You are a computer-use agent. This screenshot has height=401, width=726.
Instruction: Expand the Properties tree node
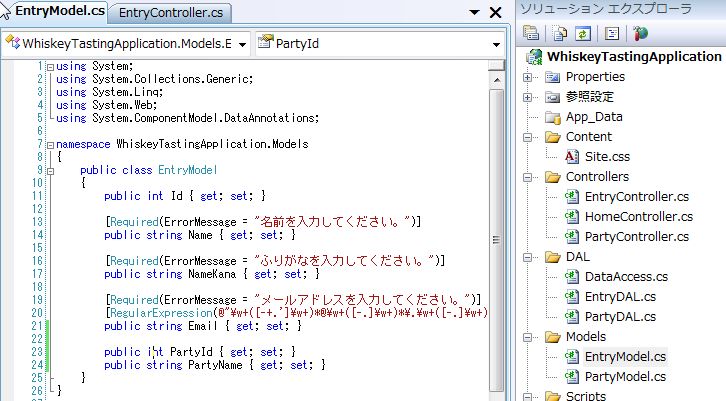[527, 77]
